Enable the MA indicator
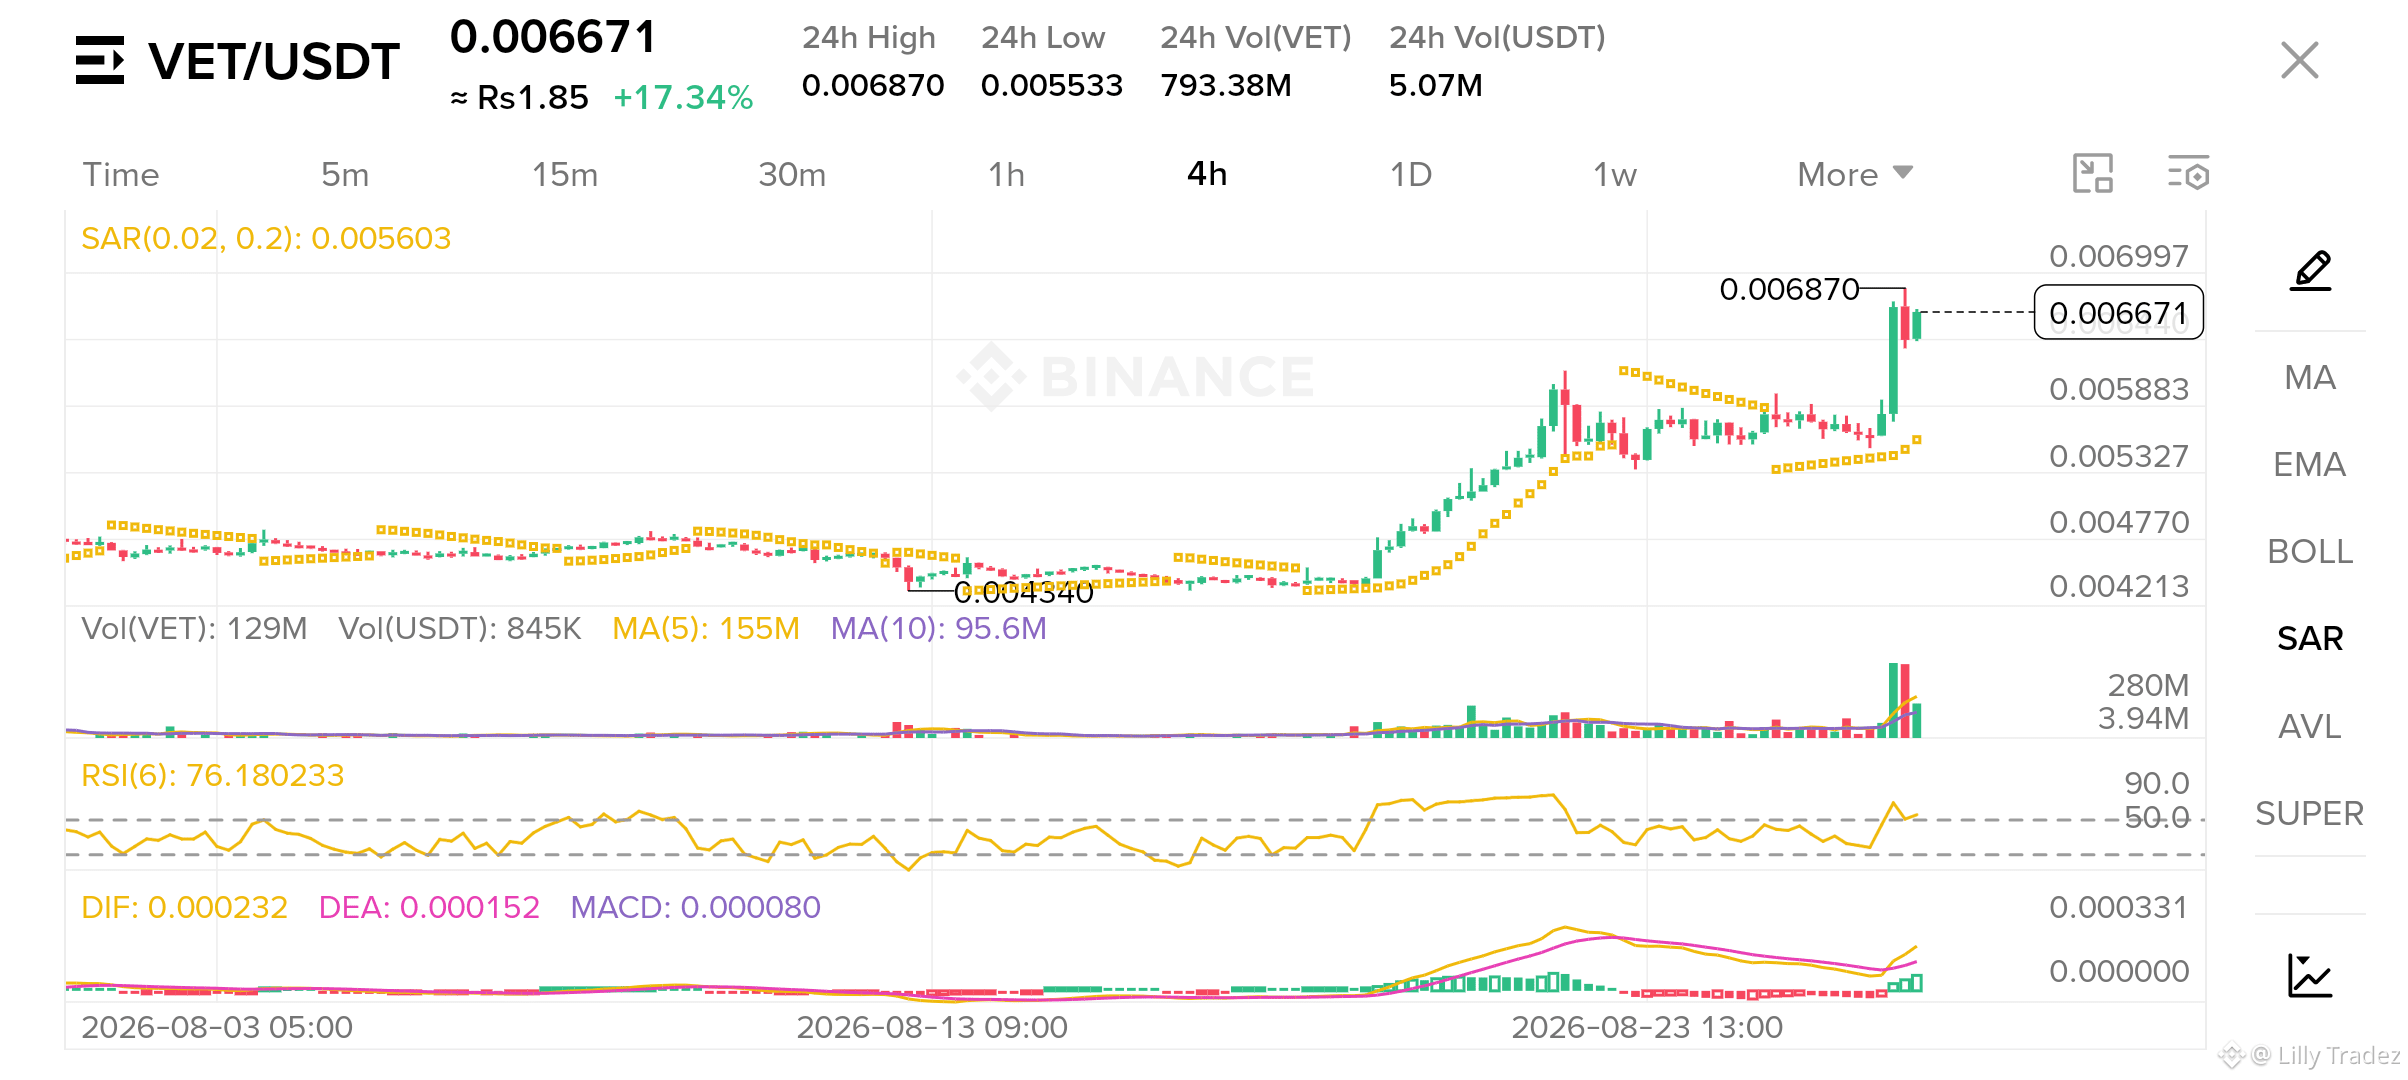Image resolution: width=2408 pixels, height=1080 pixels. point(2310,377)
